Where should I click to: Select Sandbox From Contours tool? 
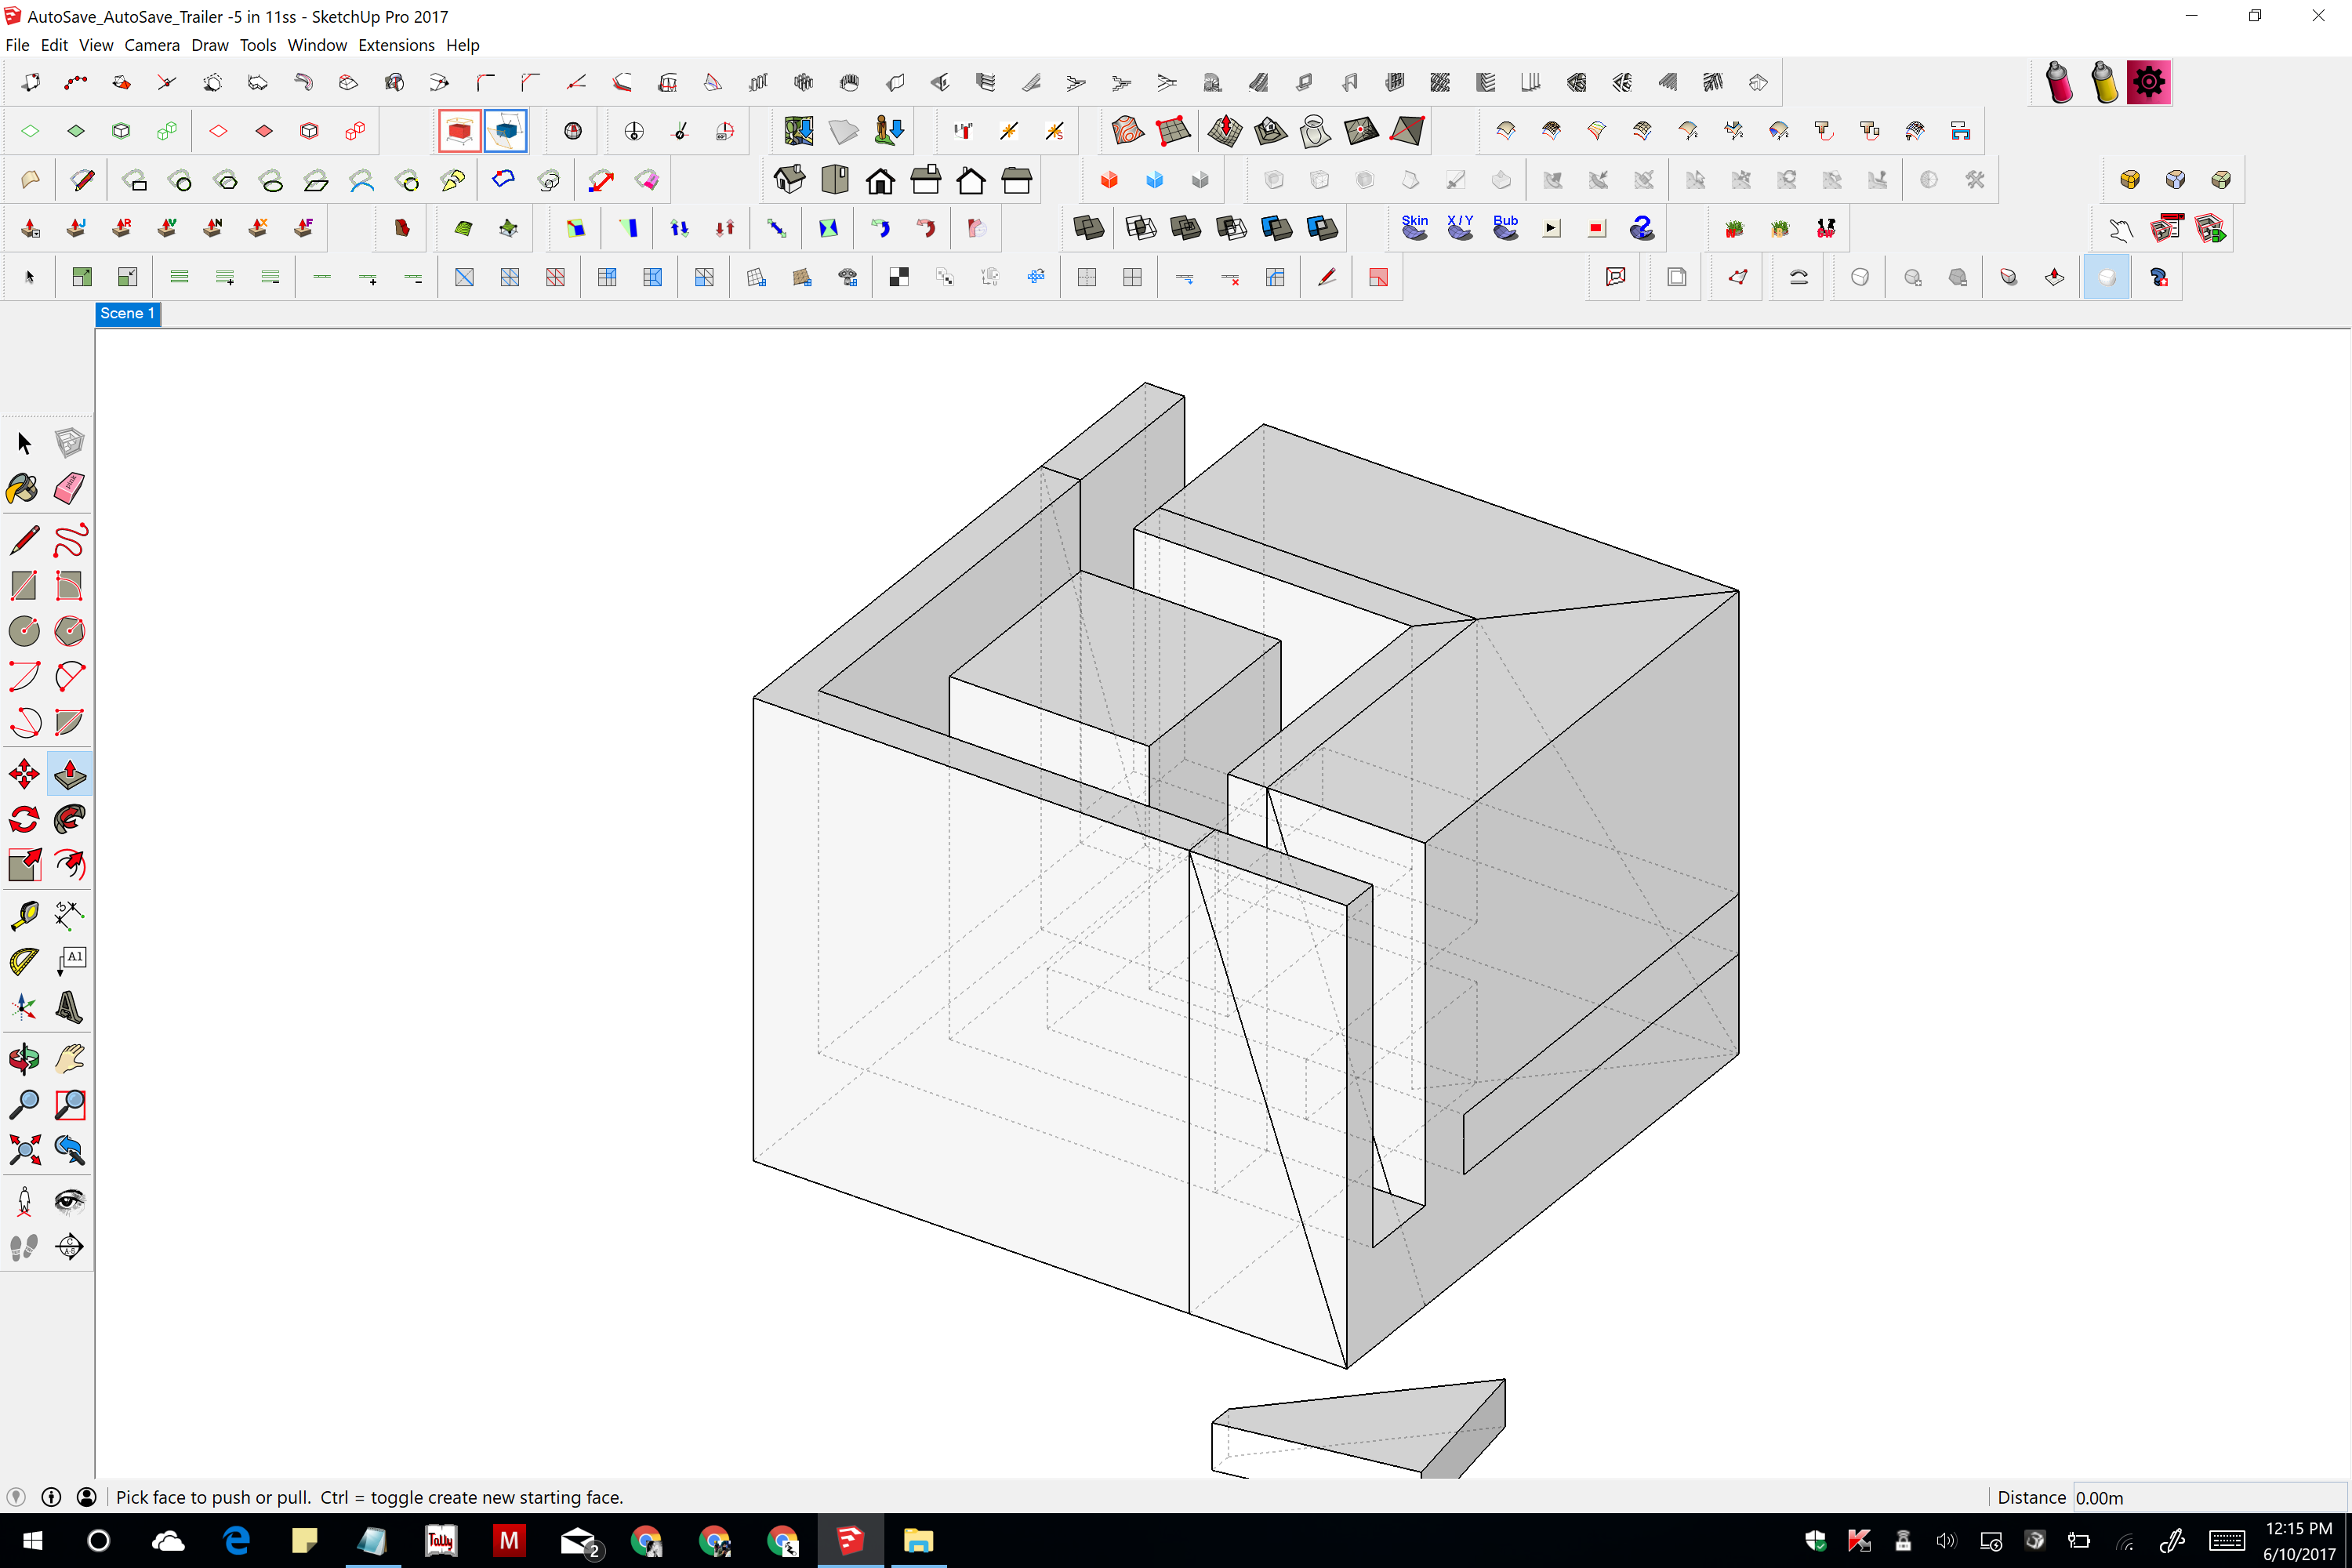click(x=1127, y=130)
